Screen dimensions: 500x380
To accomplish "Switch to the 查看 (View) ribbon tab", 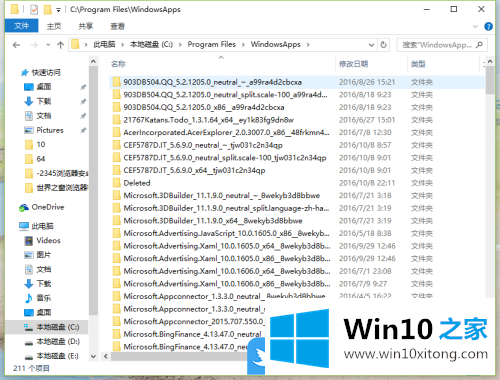I will 117,26.
